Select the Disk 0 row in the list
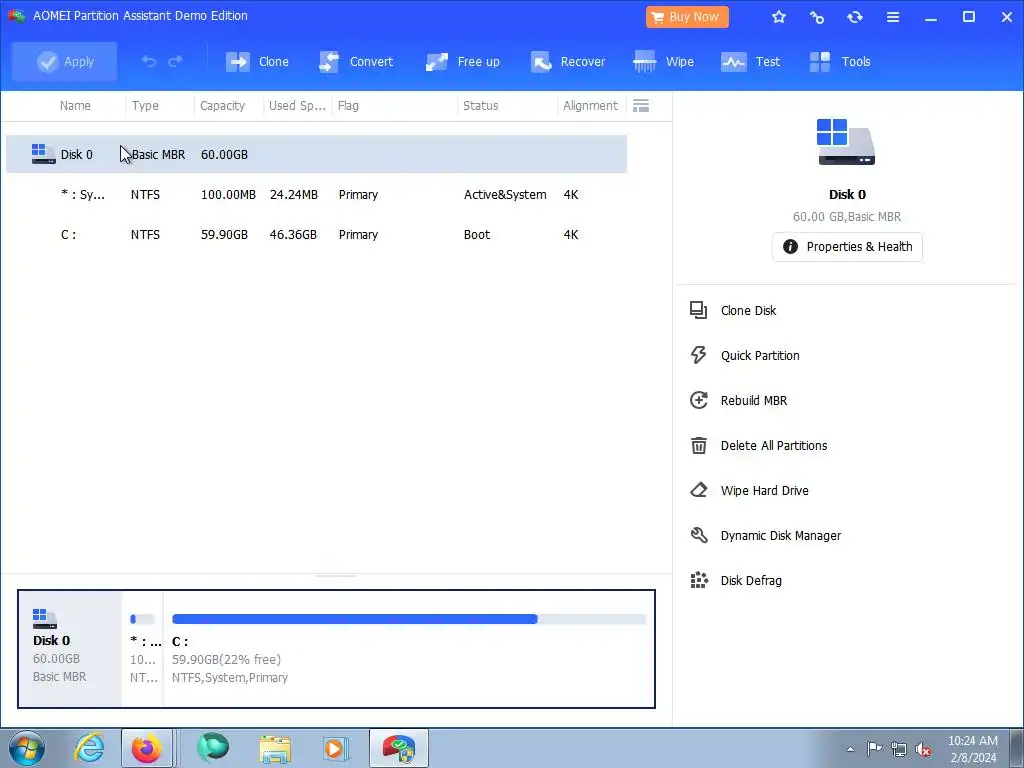 316,154
